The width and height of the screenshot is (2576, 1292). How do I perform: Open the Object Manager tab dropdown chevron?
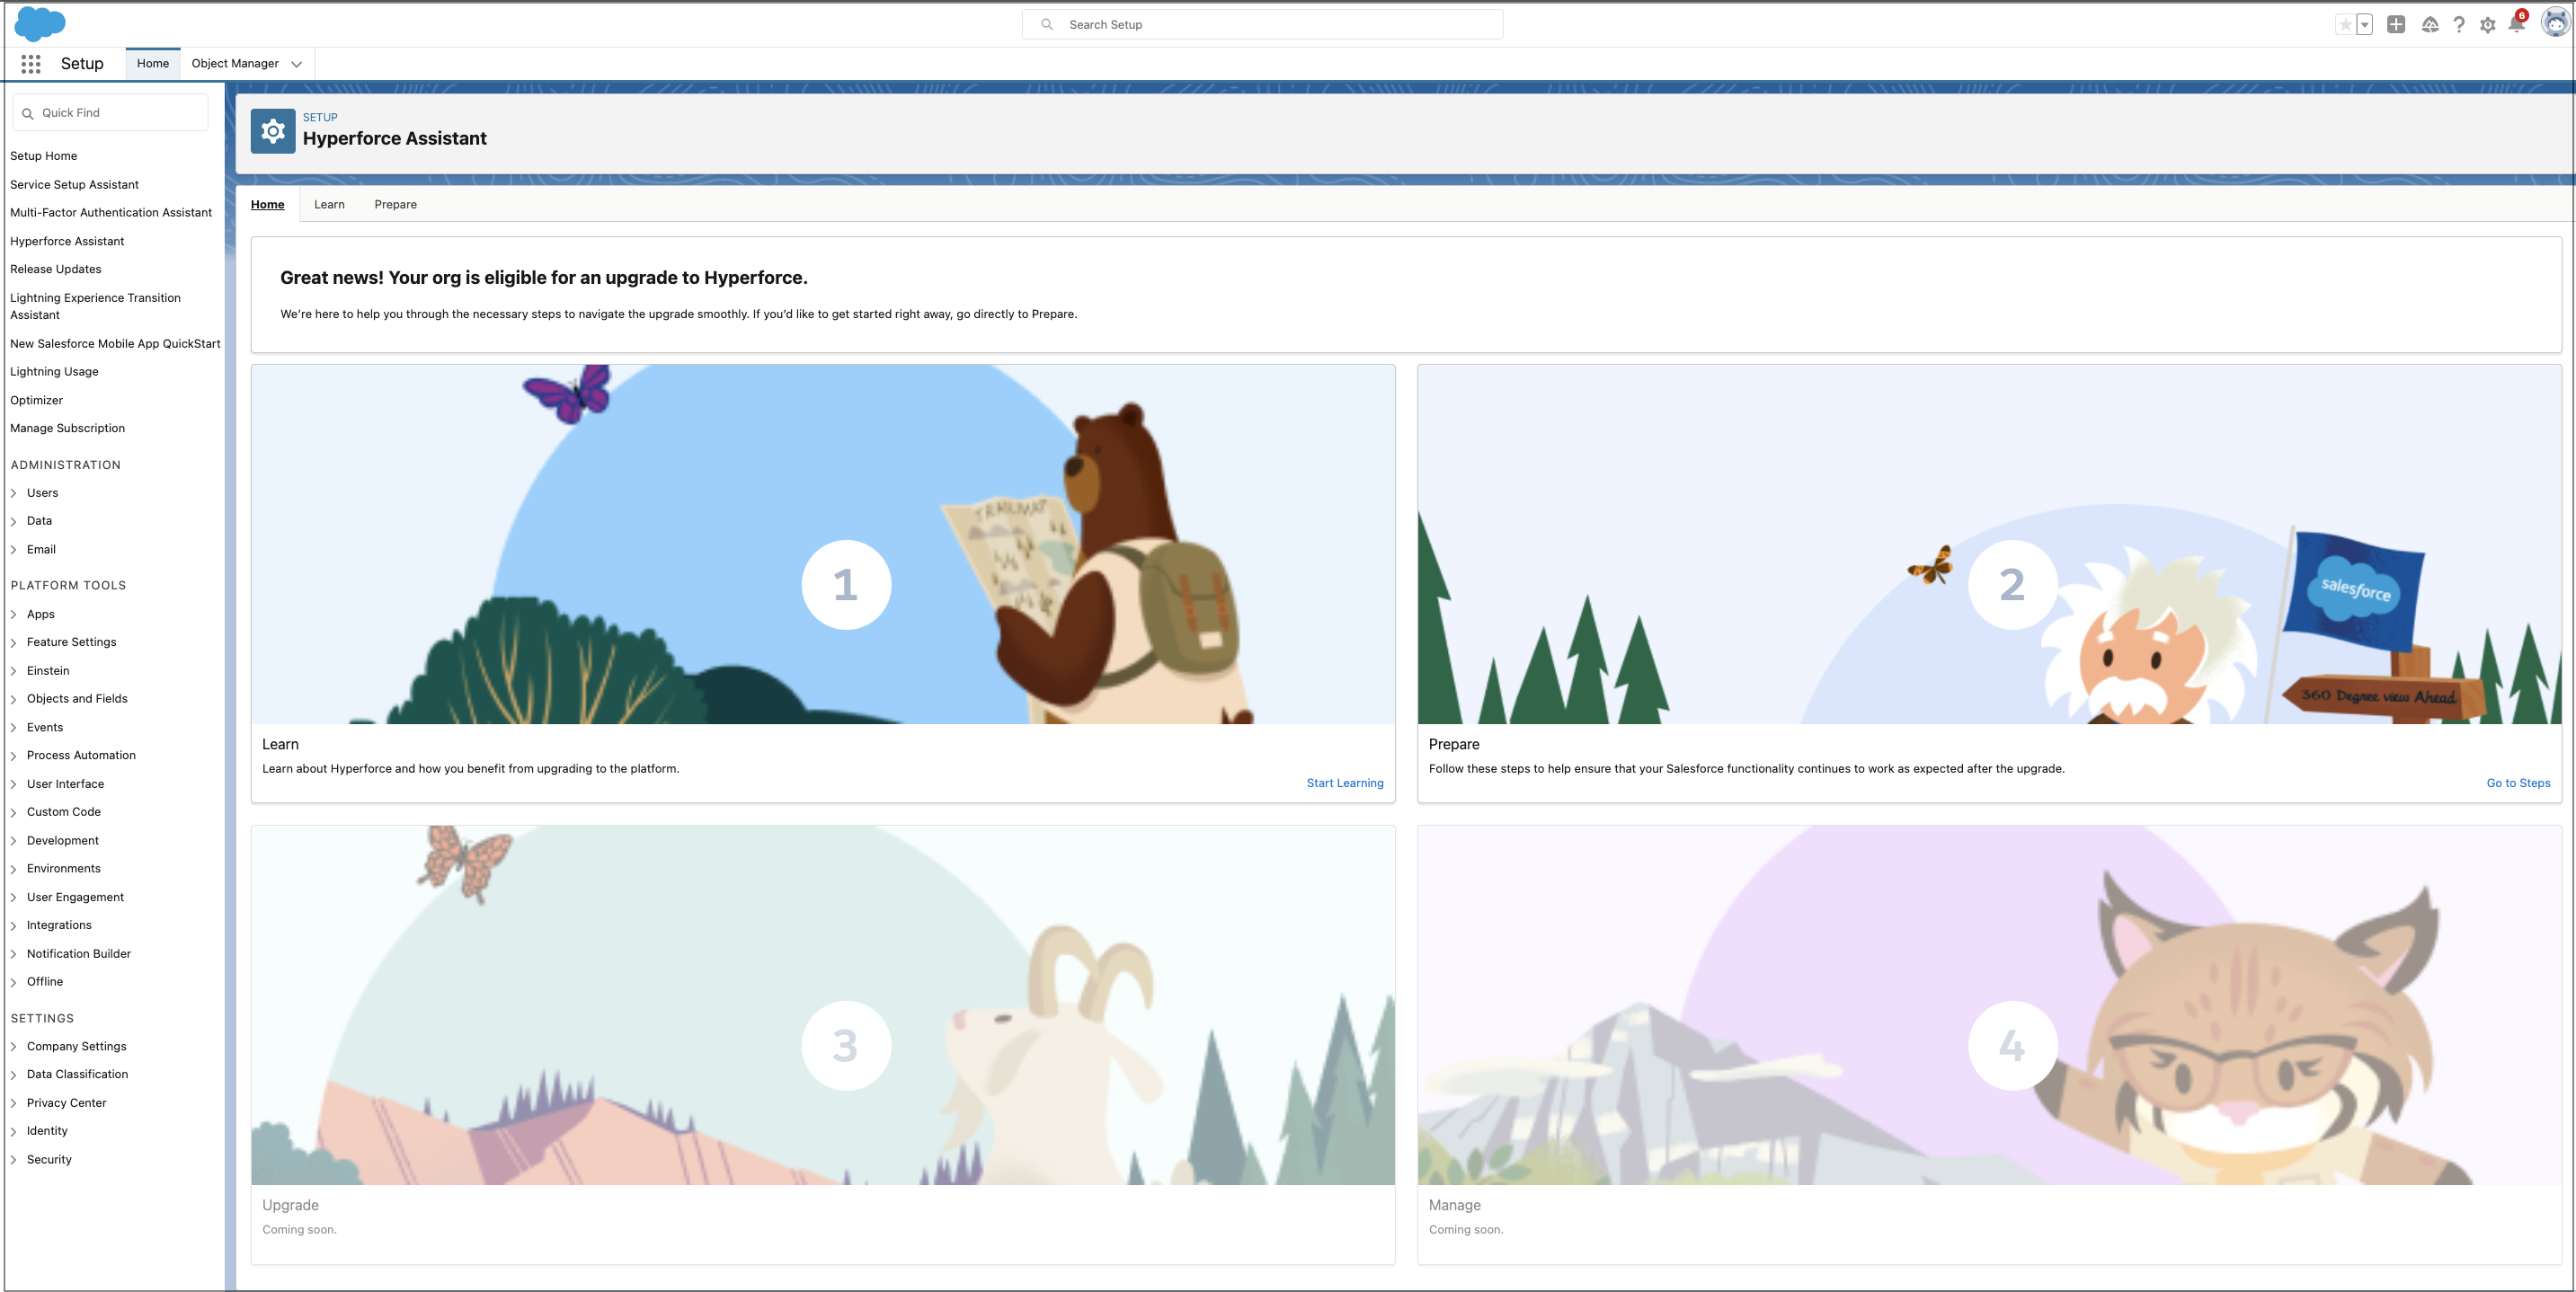tap(297, 64)
